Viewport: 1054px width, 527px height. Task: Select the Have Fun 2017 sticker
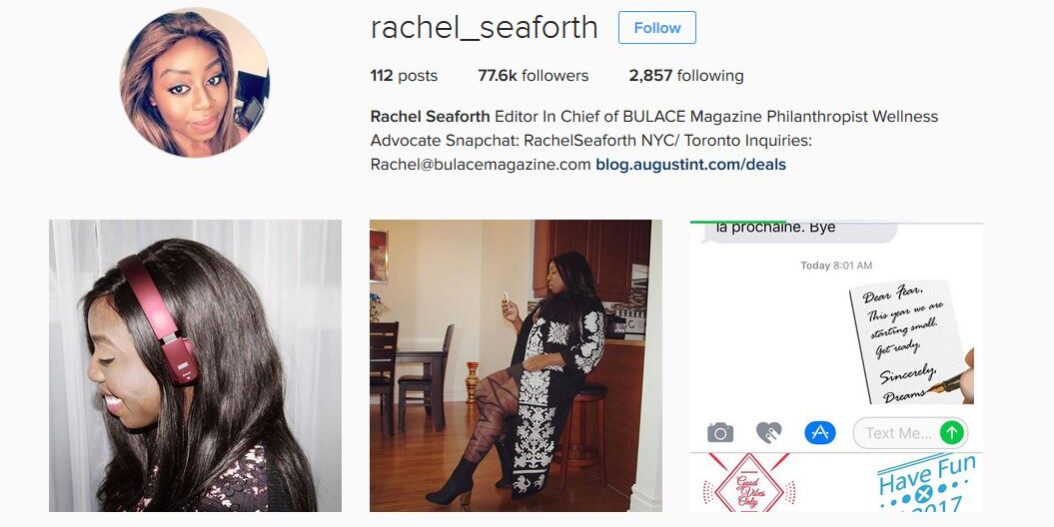click(928, 485)
